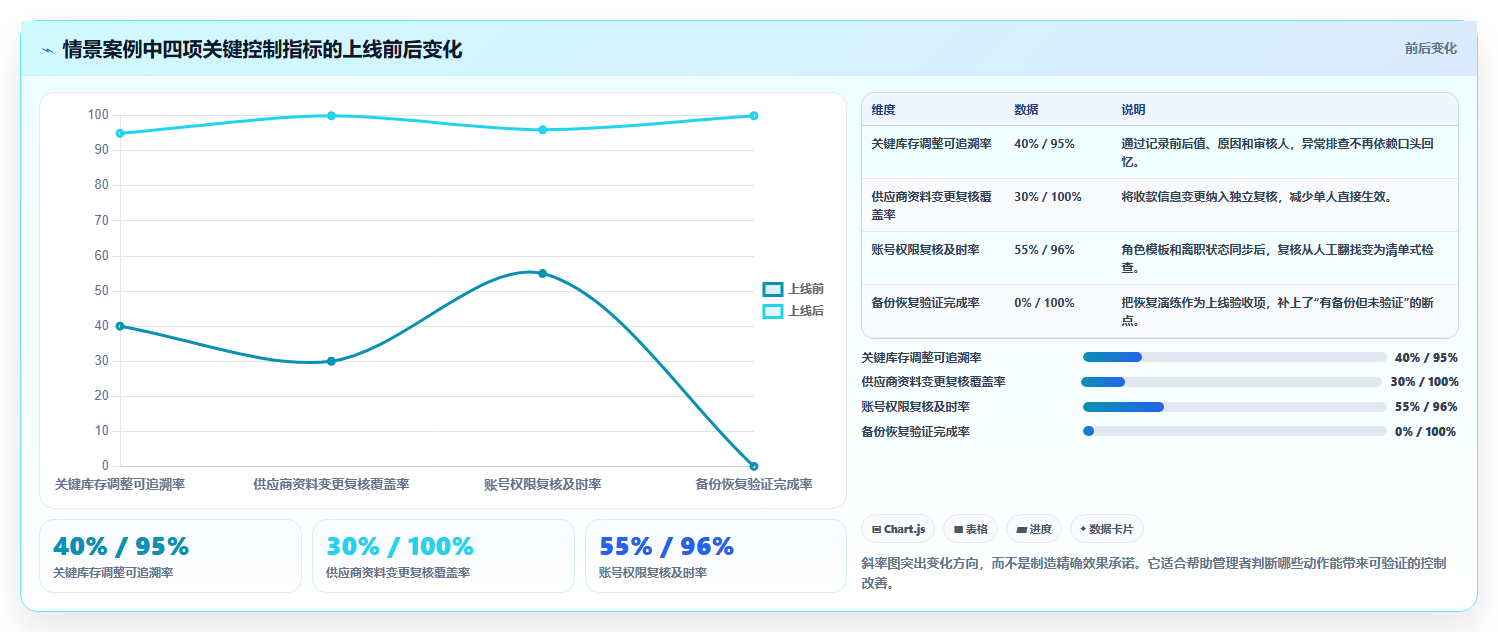Click the 说明 column header
The height and width of the screenshot is (632, 1498).
1134,109
